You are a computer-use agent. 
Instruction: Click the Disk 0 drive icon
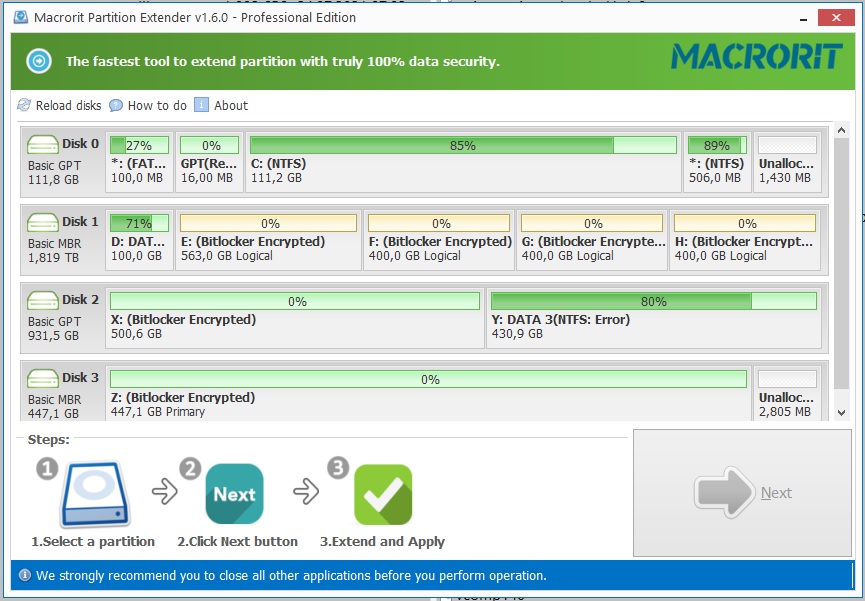[x=43, y=144]
